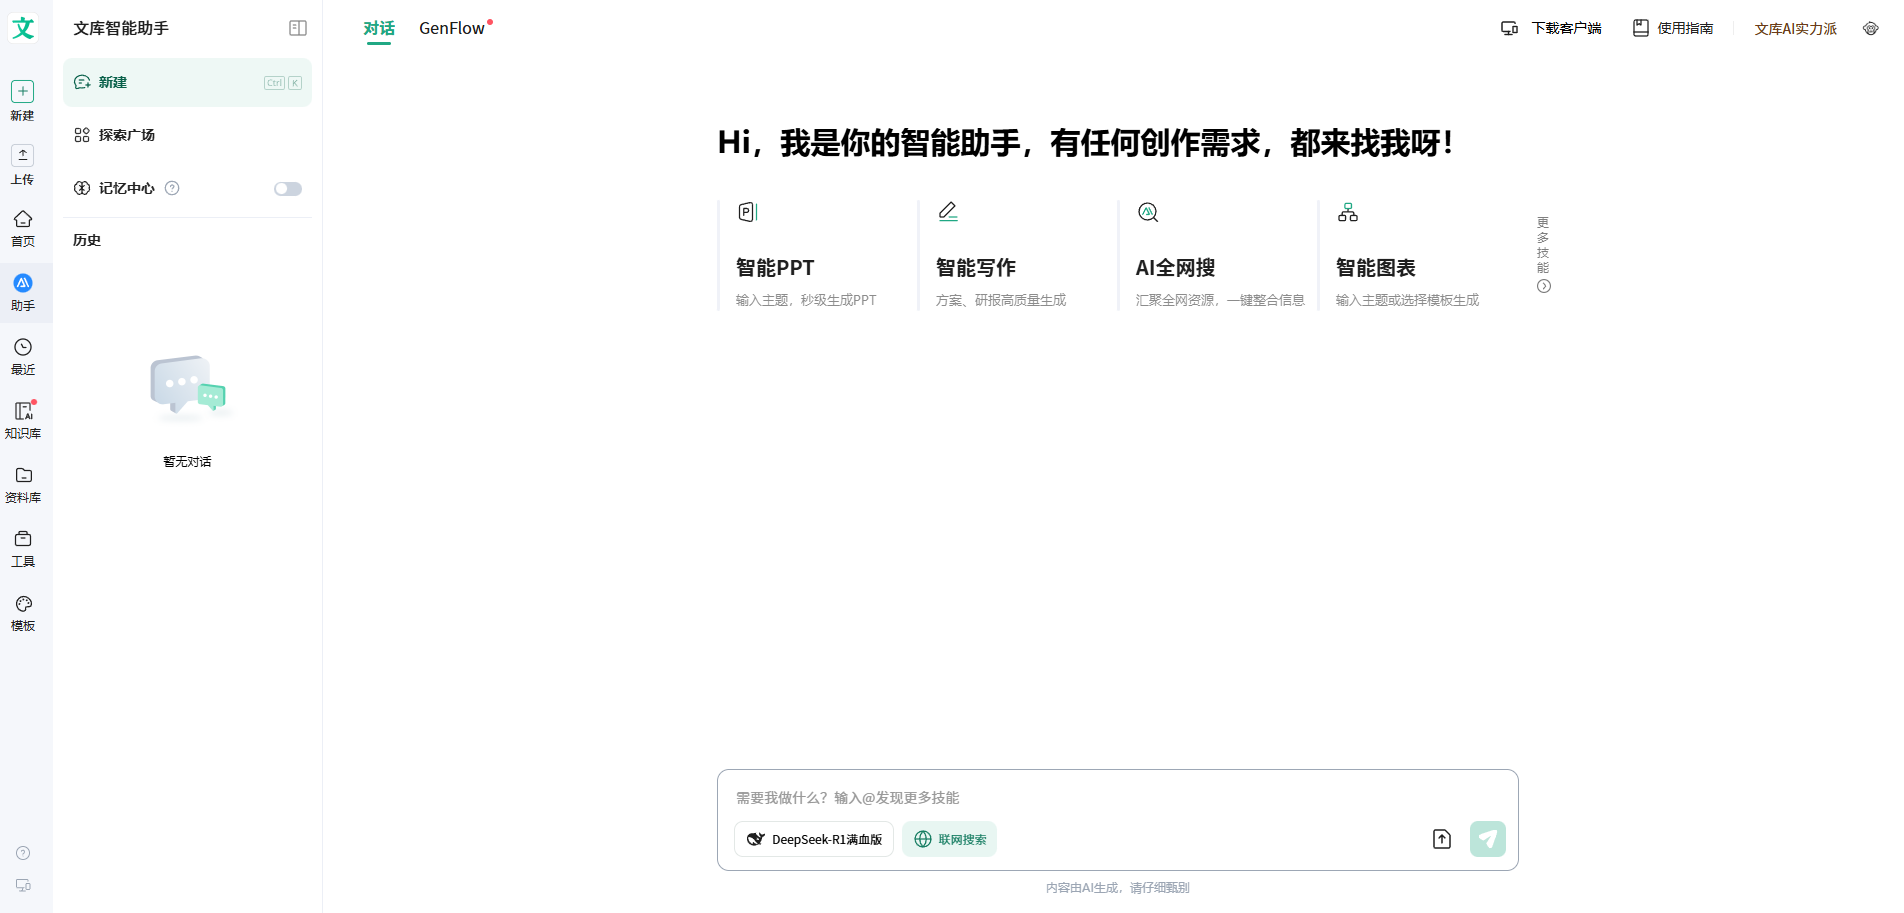Screen dimensions: 1904x913
Task: Toggle the web search (联网搜索) option
Action: pos(949,839)
